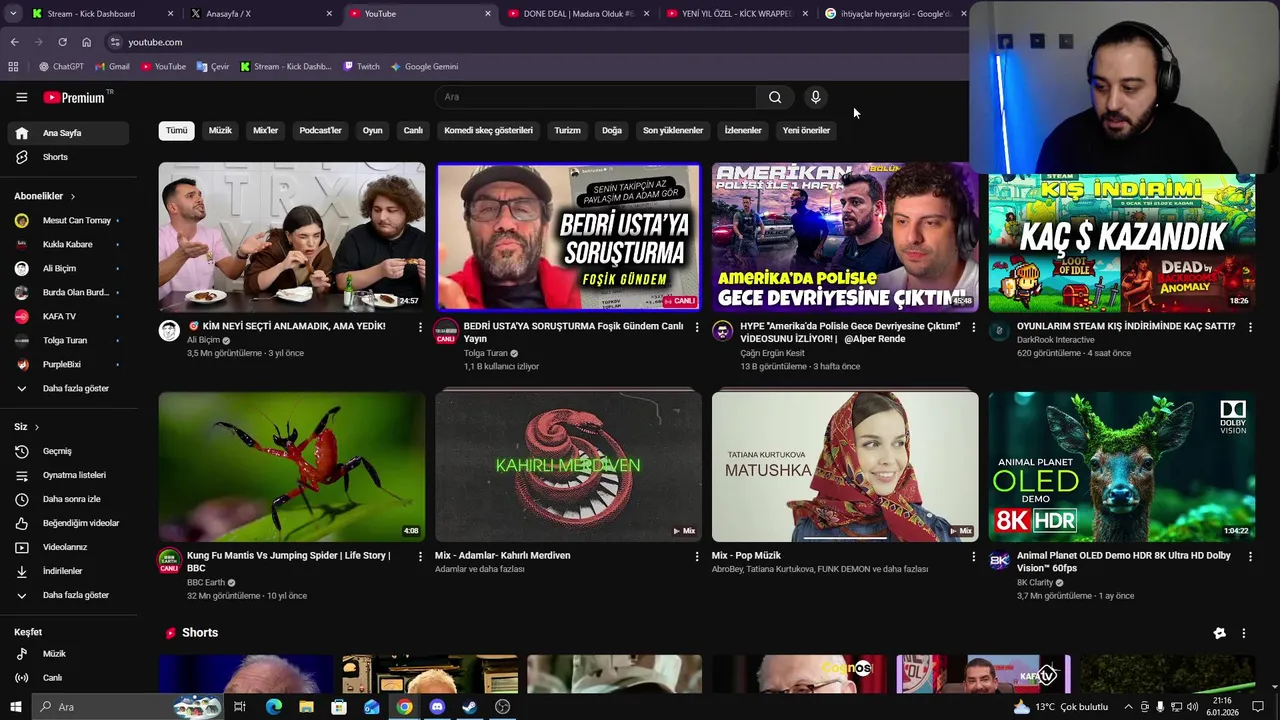Open File Explorer from the taskbar
Image resolution: width=1280 pixels, height=720 pixels.
306,707
